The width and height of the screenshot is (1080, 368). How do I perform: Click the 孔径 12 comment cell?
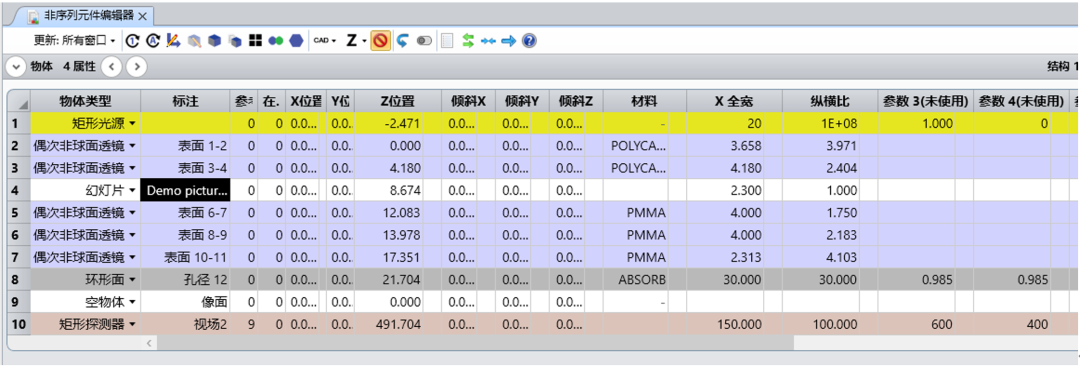tap(185, 279)
